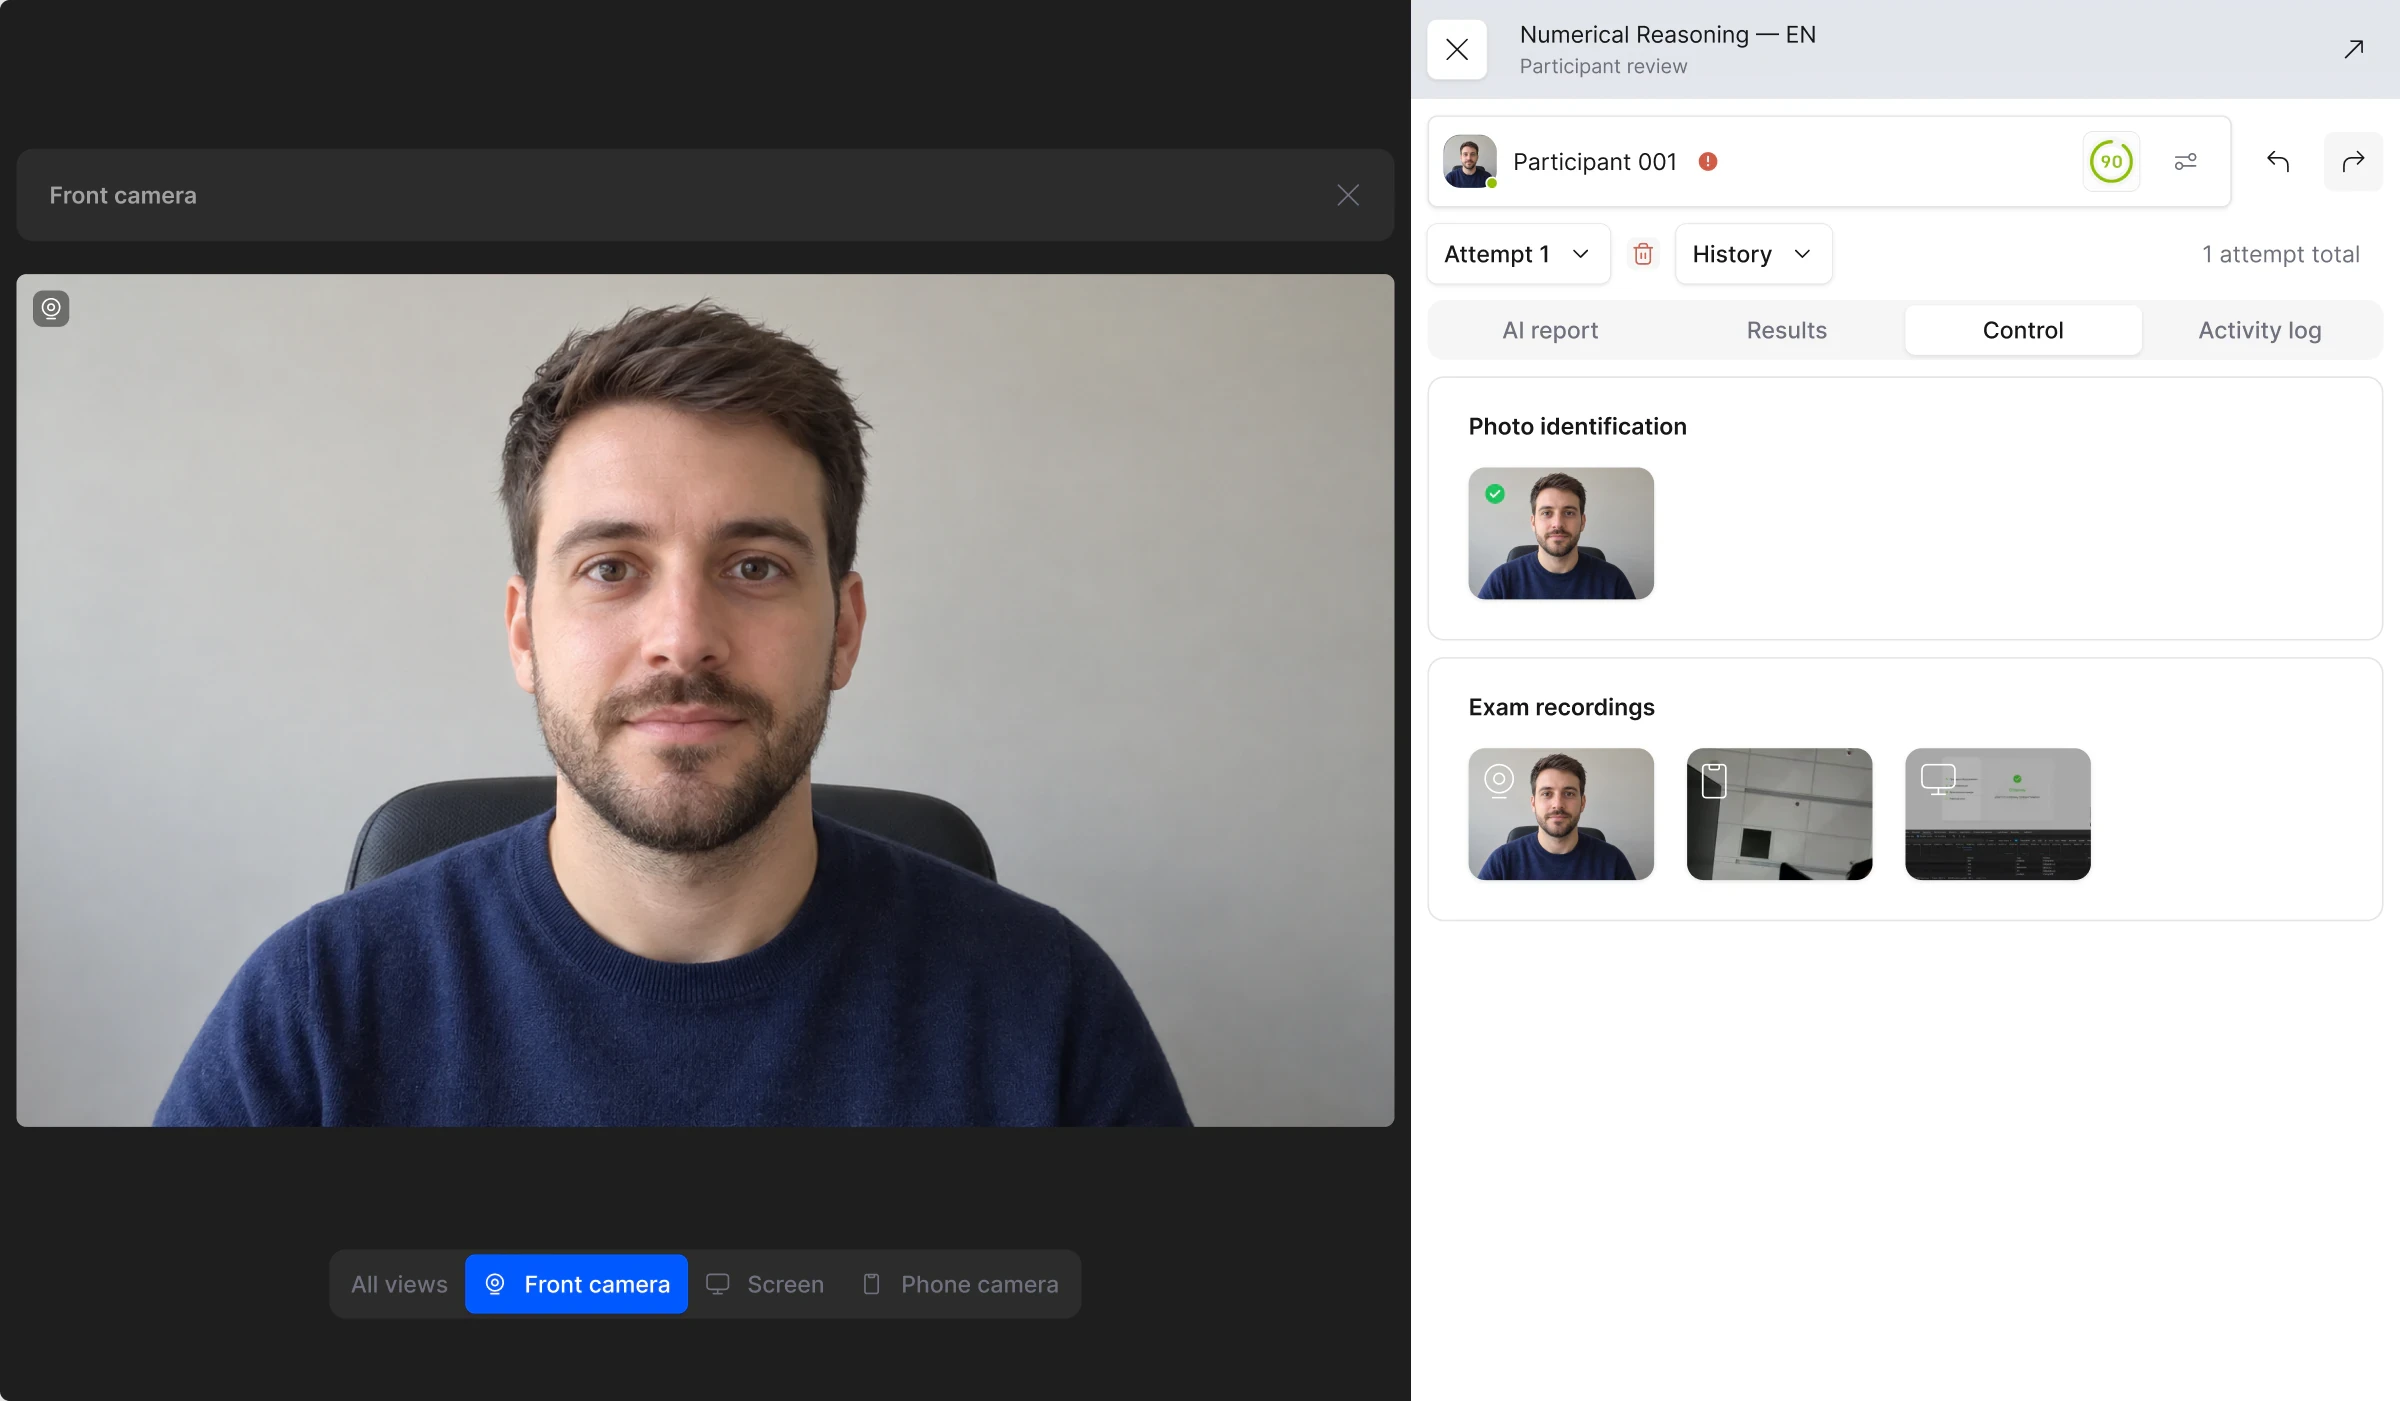Expand the Attempt 1 dropdown
The image size is (2400, 1401).
1518,254
